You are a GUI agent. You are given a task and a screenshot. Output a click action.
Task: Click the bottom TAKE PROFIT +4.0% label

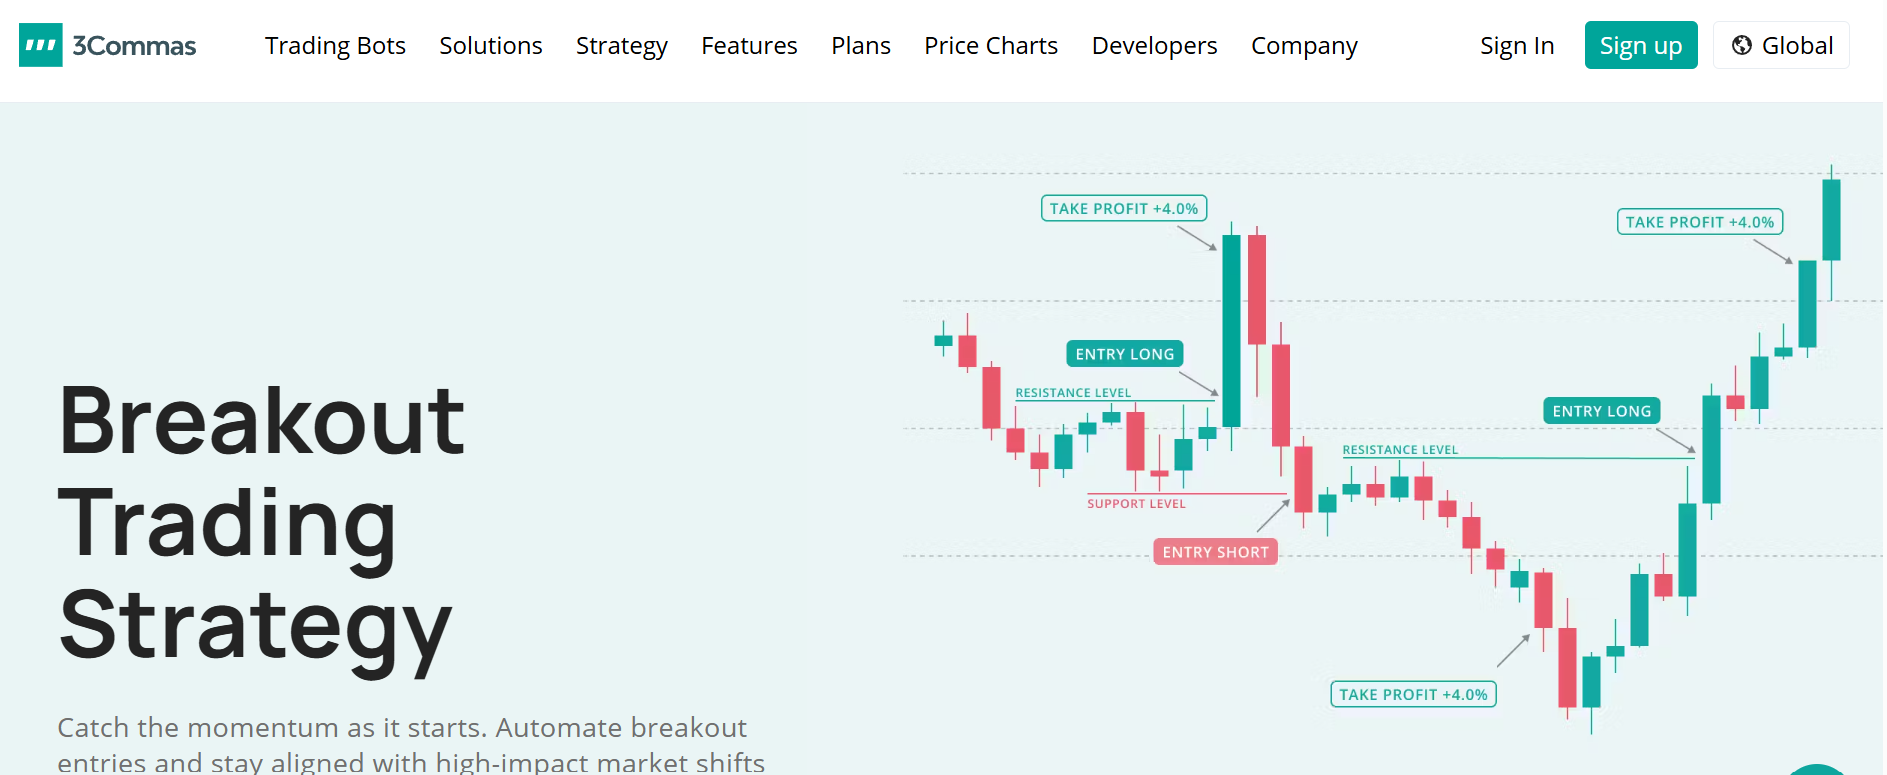click(1413, 694)
